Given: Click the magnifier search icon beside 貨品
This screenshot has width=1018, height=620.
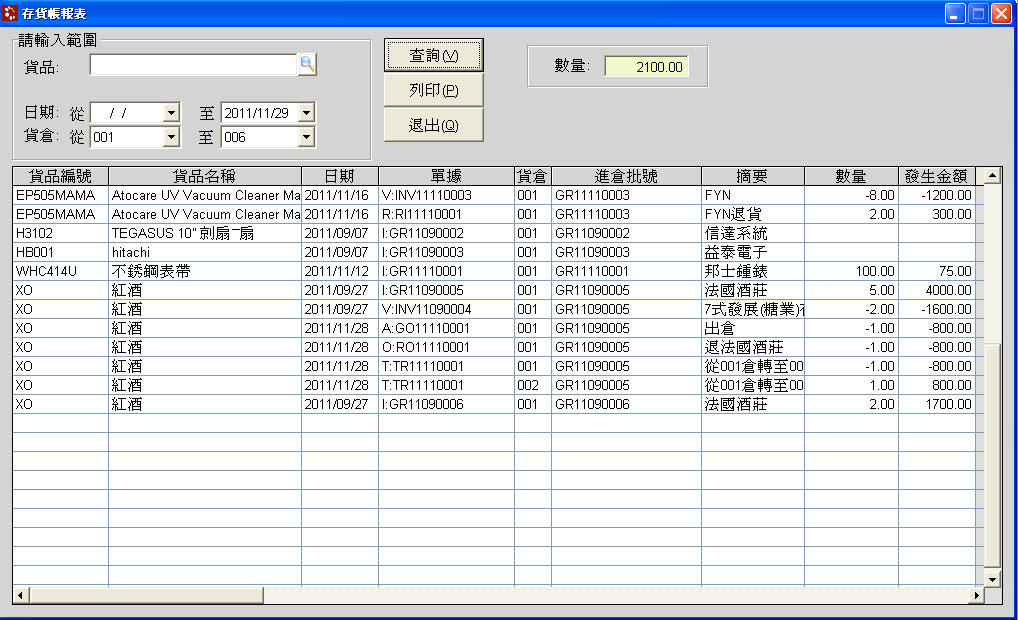Looking at the screenshot, I should coord(308,64).
